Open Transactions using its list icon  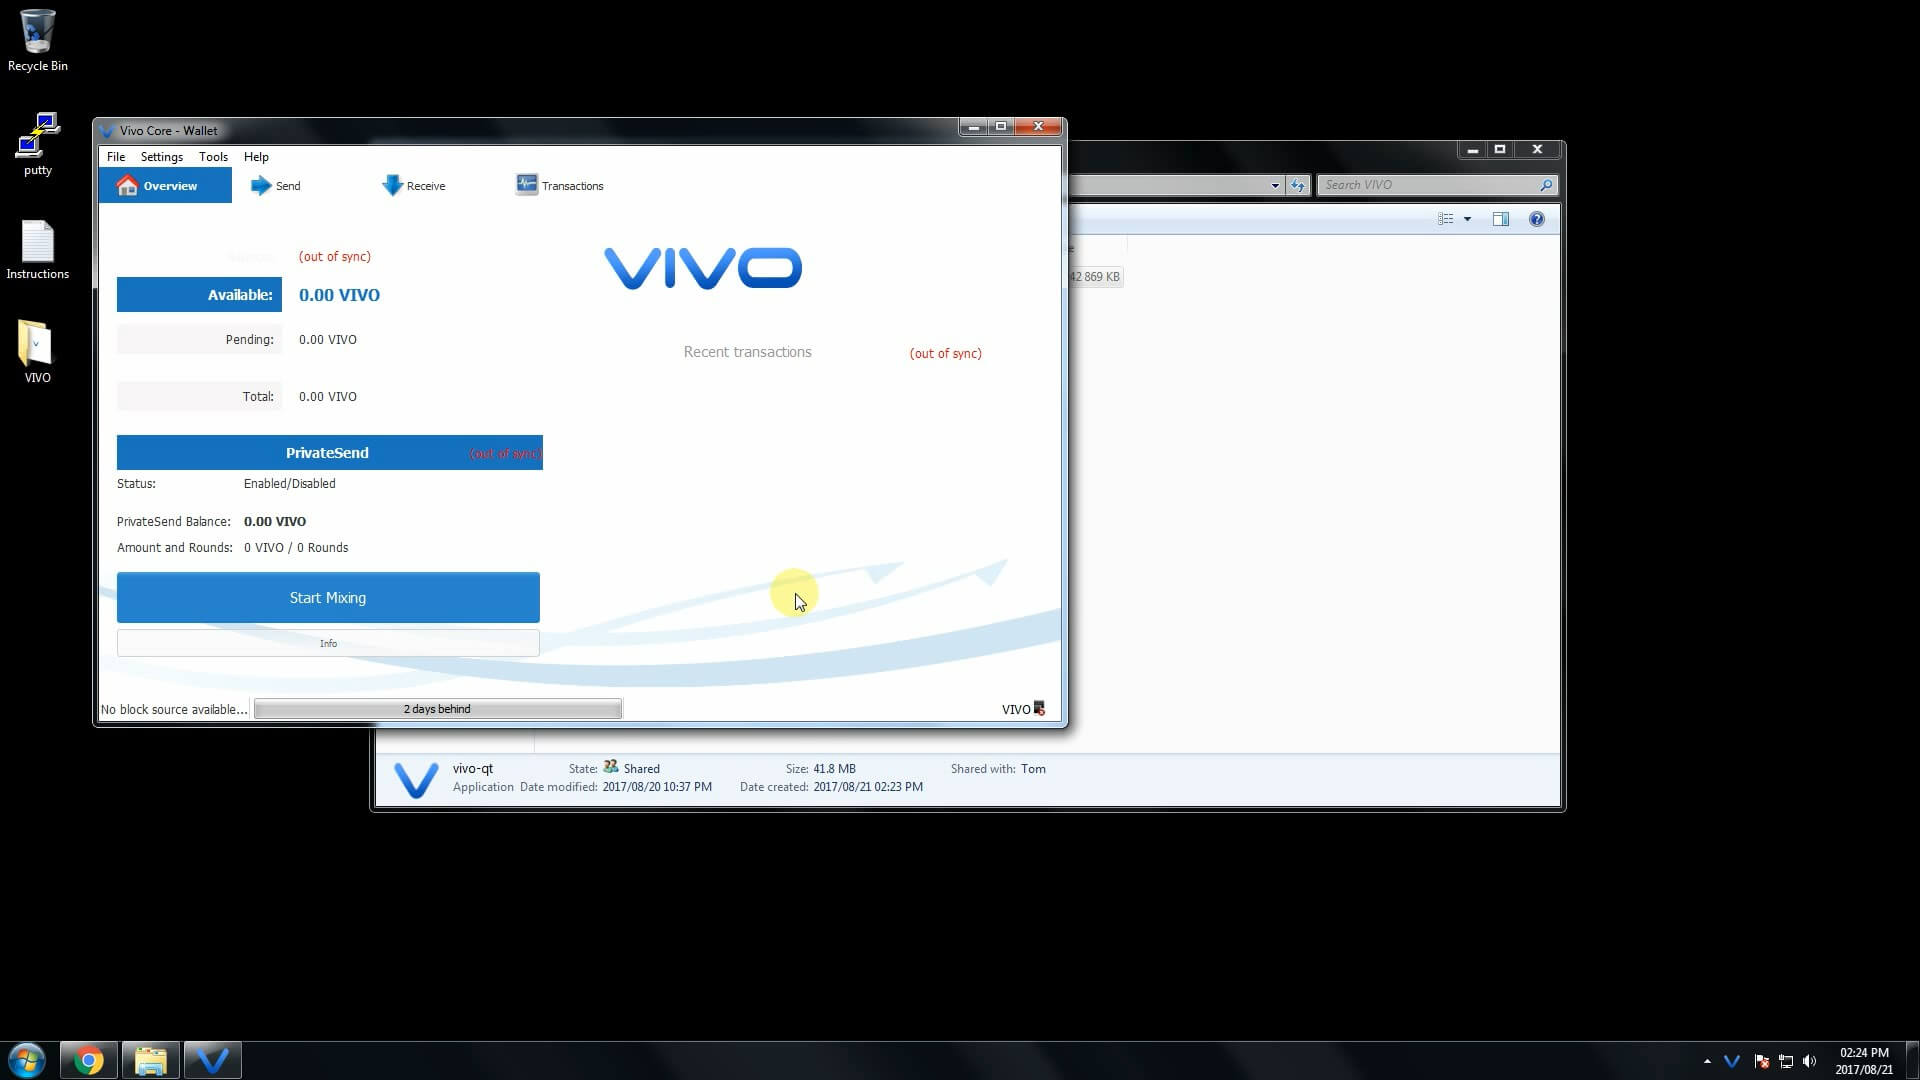coord(526,185)
